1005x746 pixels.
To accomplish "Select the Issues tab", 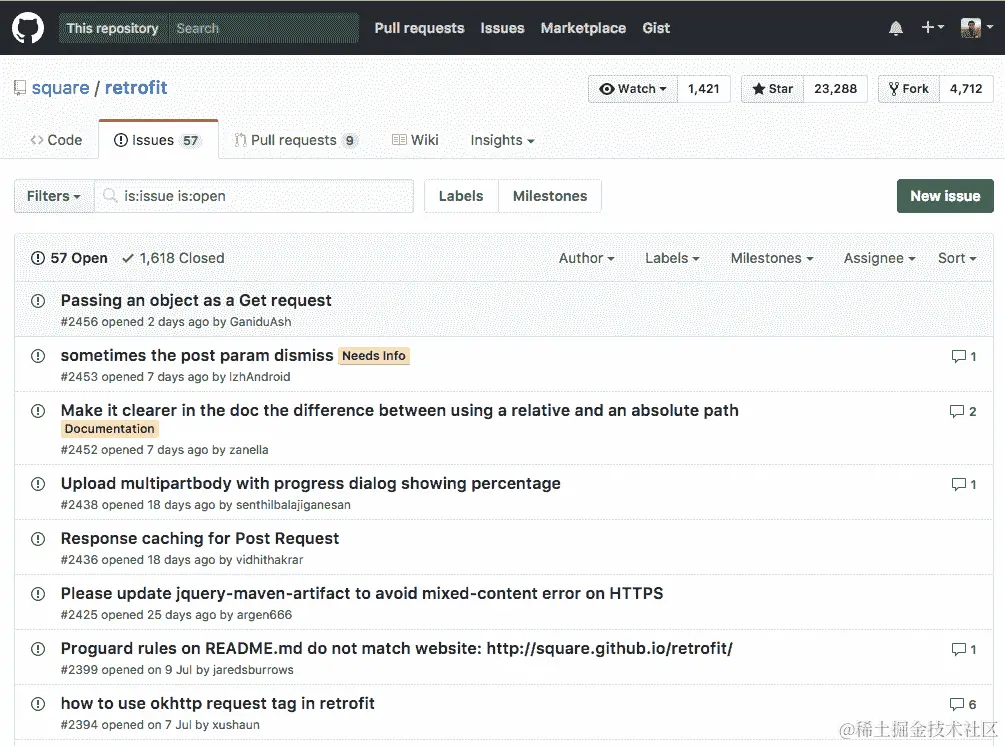I will tap(158, 140).
